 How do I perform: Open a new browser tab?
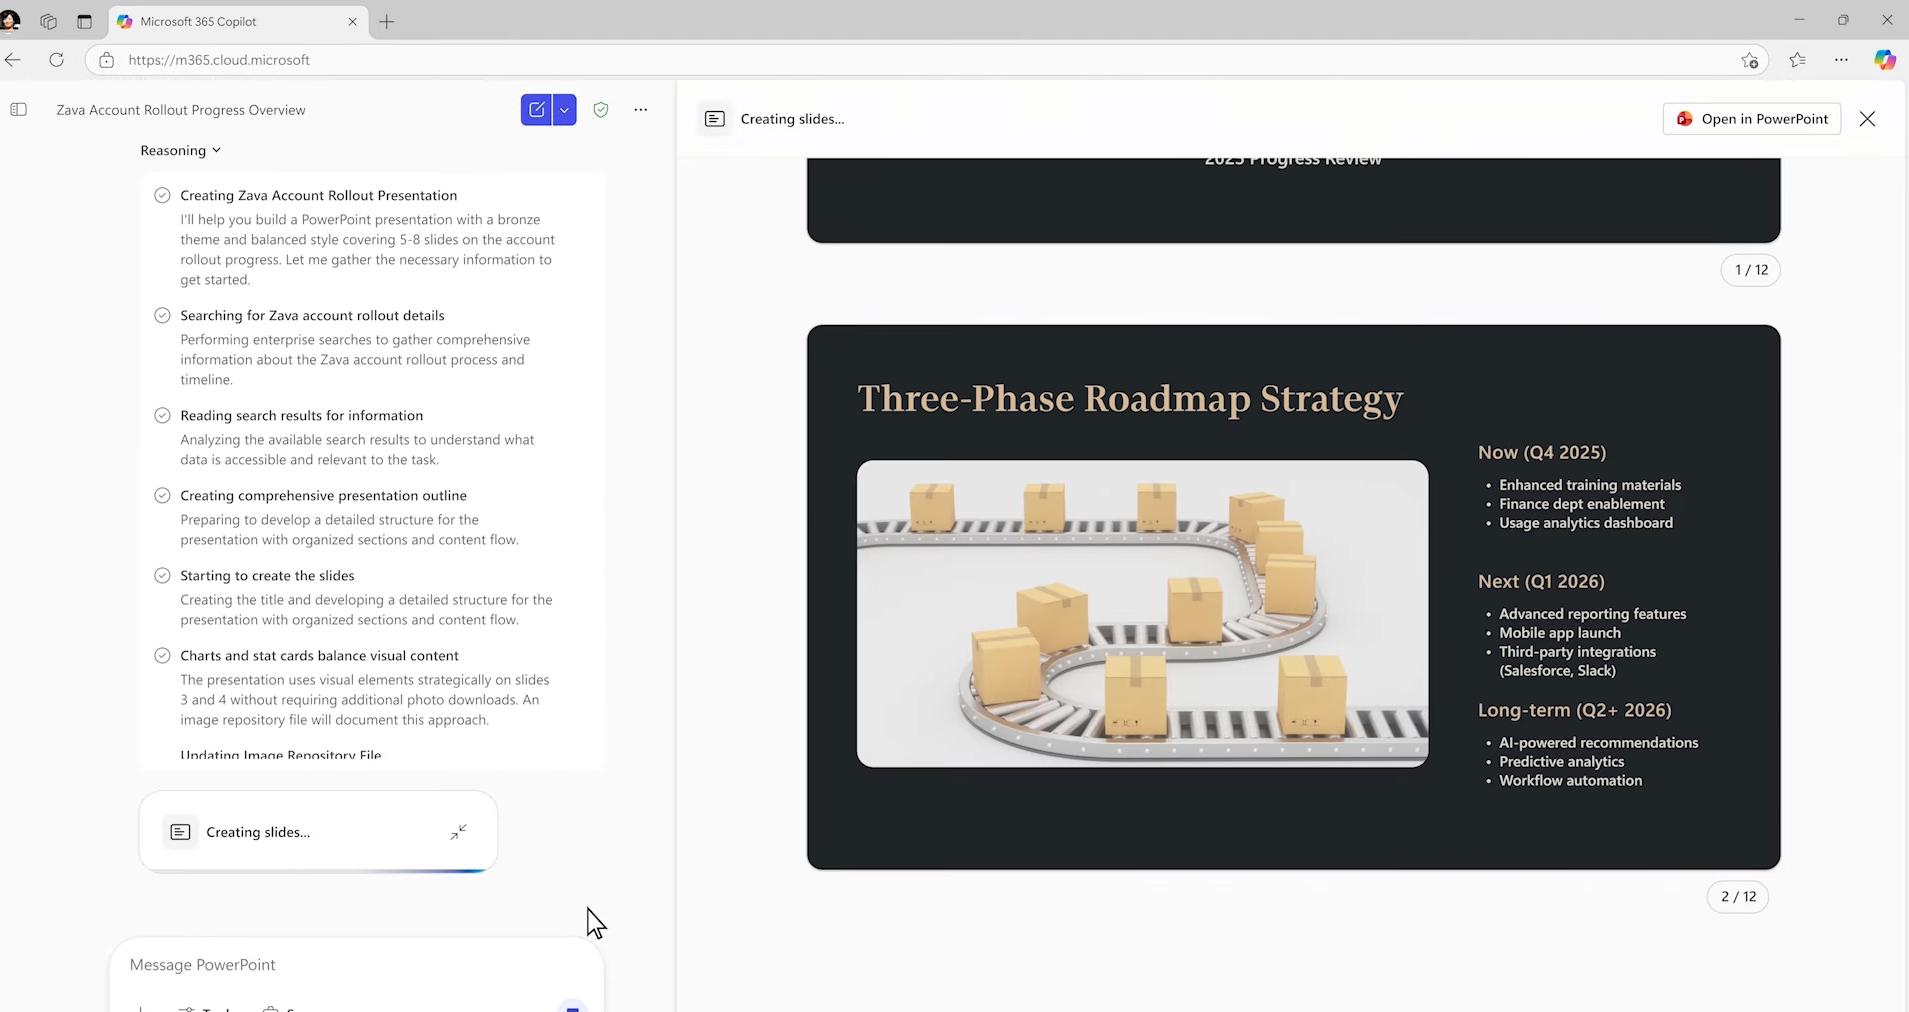387,21
